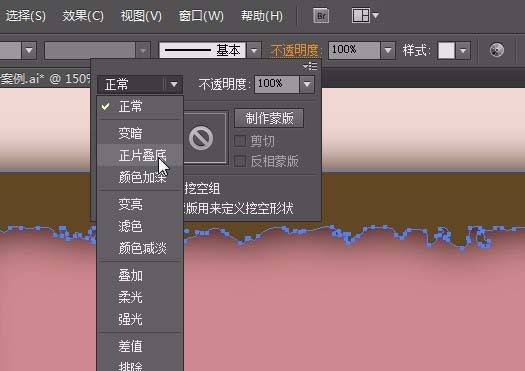The image size is (525, 371).
Task: Click the 制作蒙版 button
Action: click(269, 118)
